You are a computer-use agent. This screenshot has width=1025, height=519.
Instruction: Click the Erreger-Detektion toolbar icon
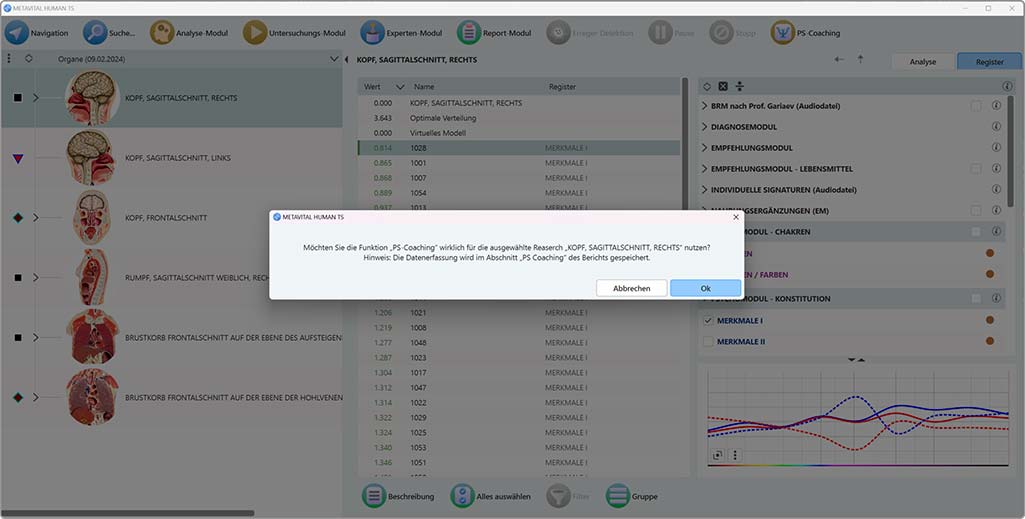559,33
